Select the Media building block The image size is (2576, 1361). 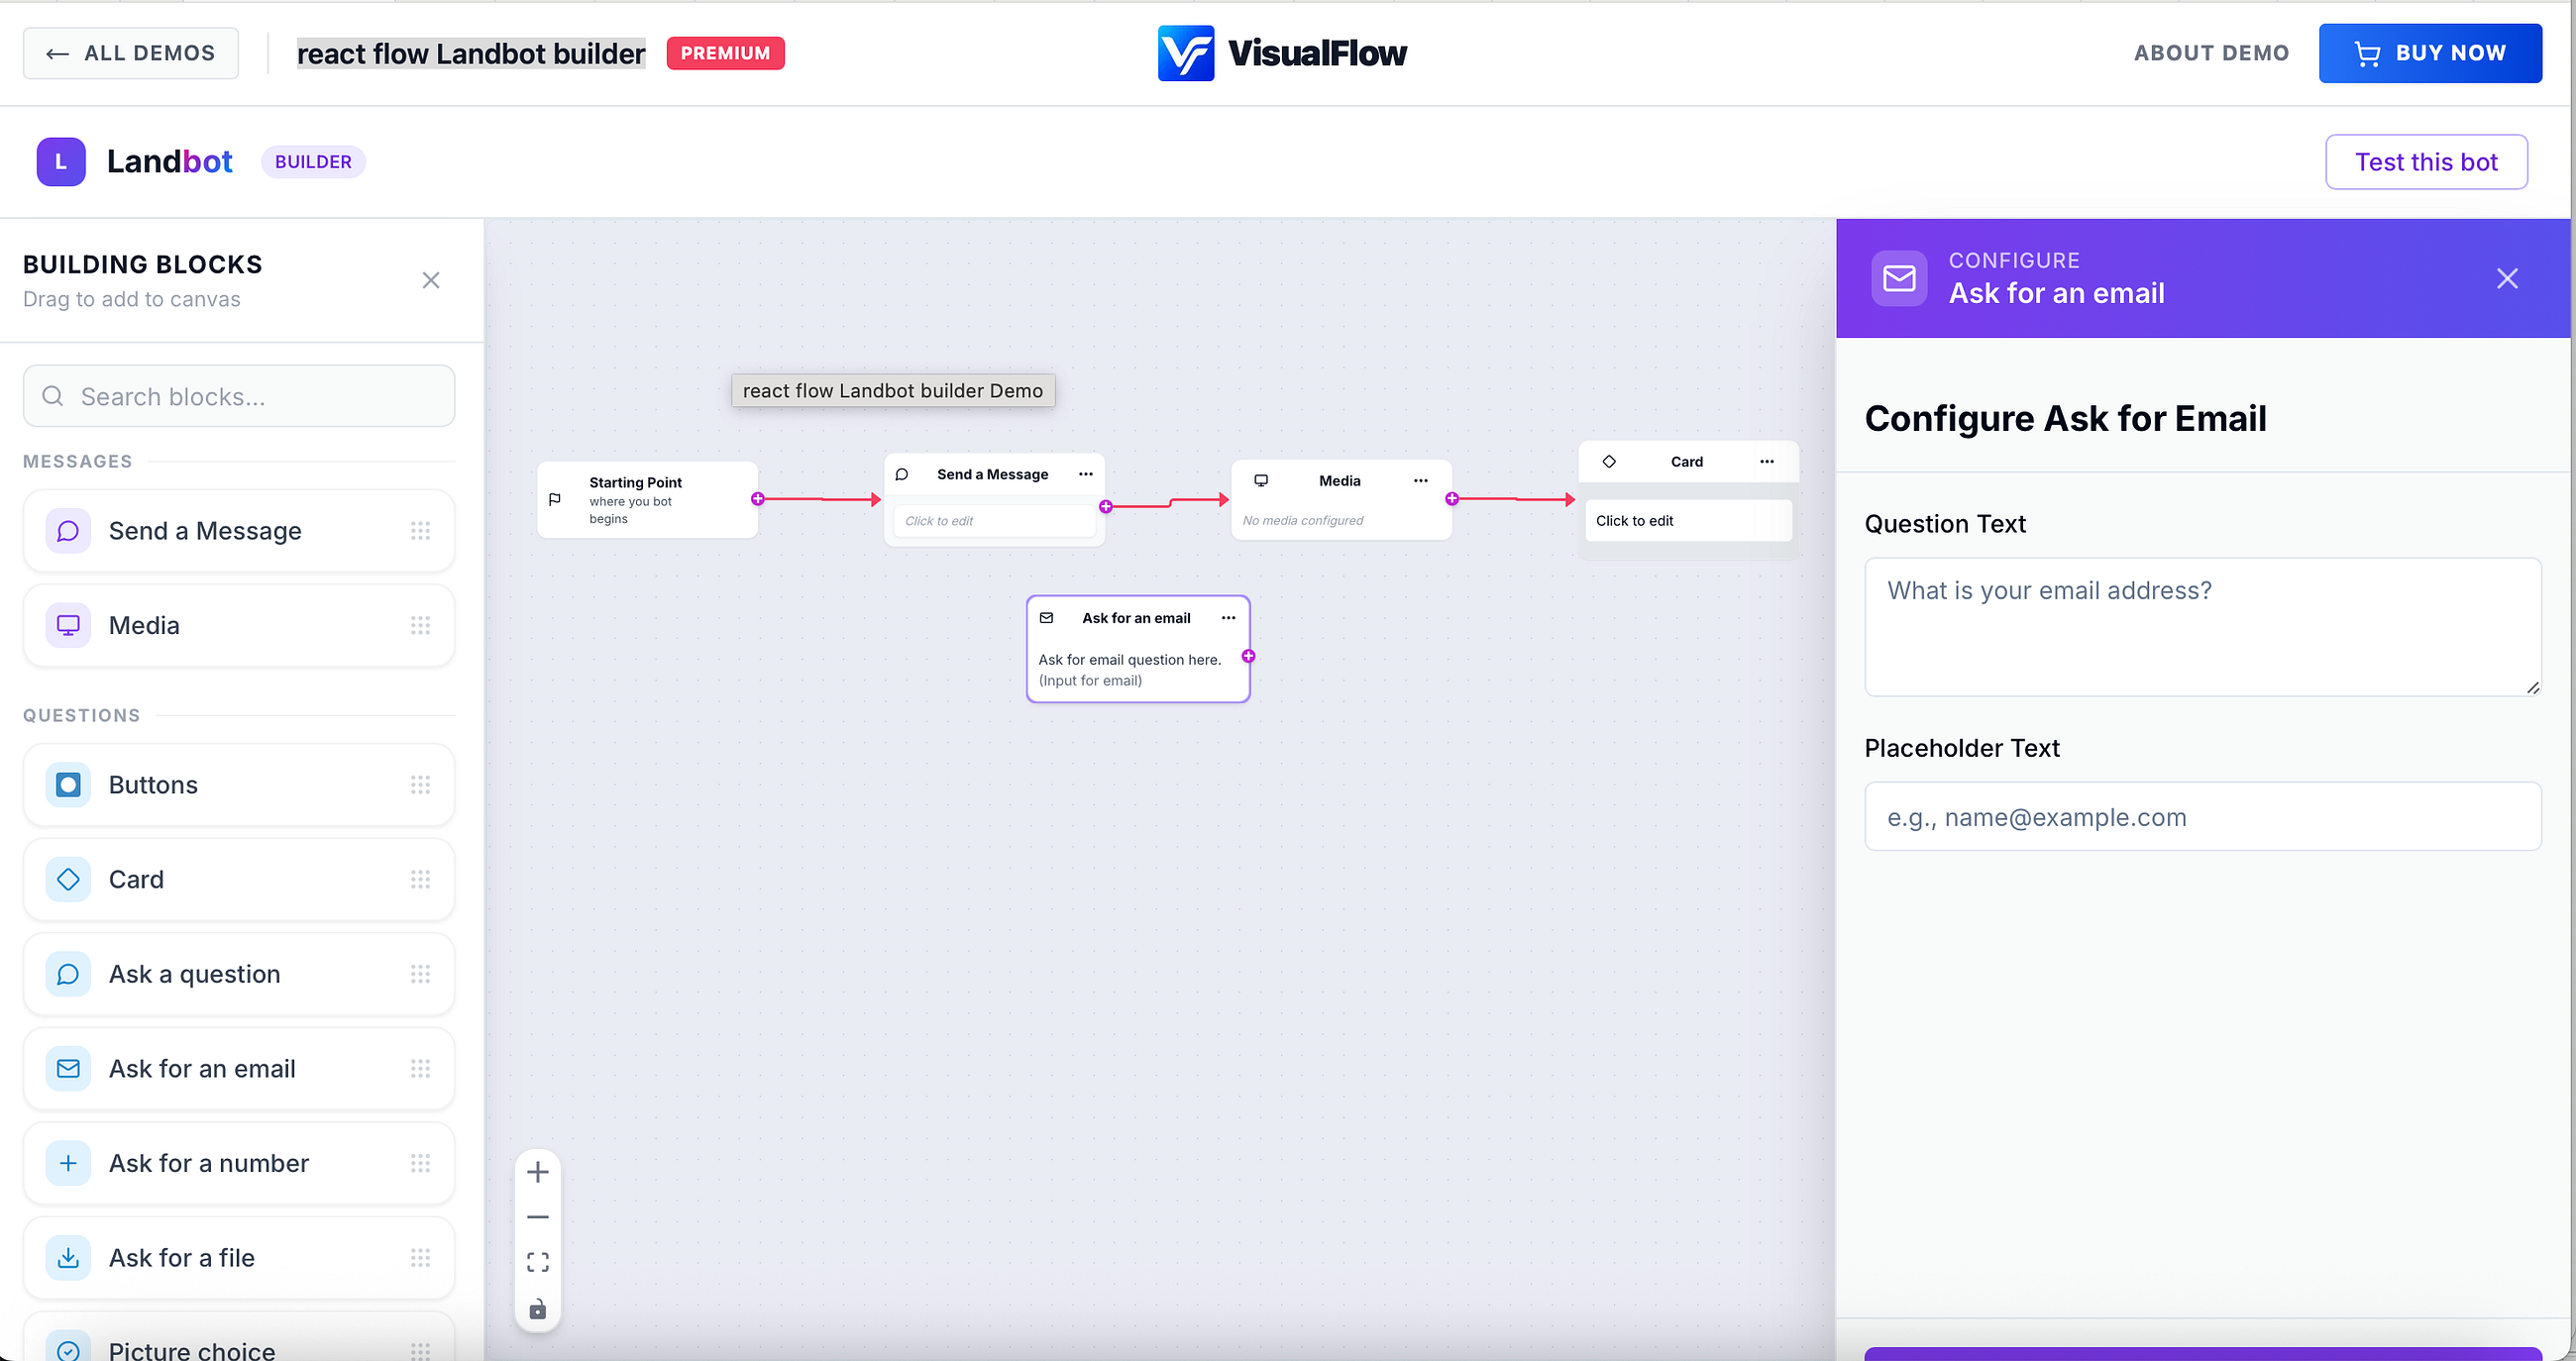click(239, 625)
